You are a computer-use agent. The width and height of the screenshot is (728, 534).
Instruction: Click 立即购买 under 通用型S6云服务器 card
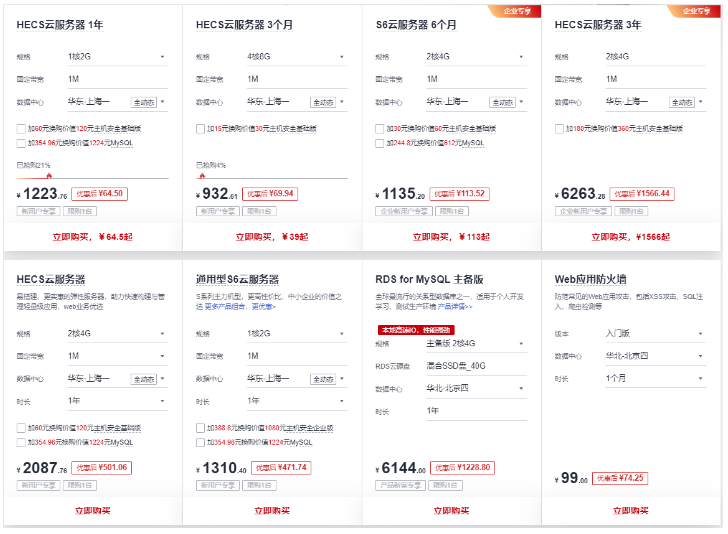coord(272,511)
